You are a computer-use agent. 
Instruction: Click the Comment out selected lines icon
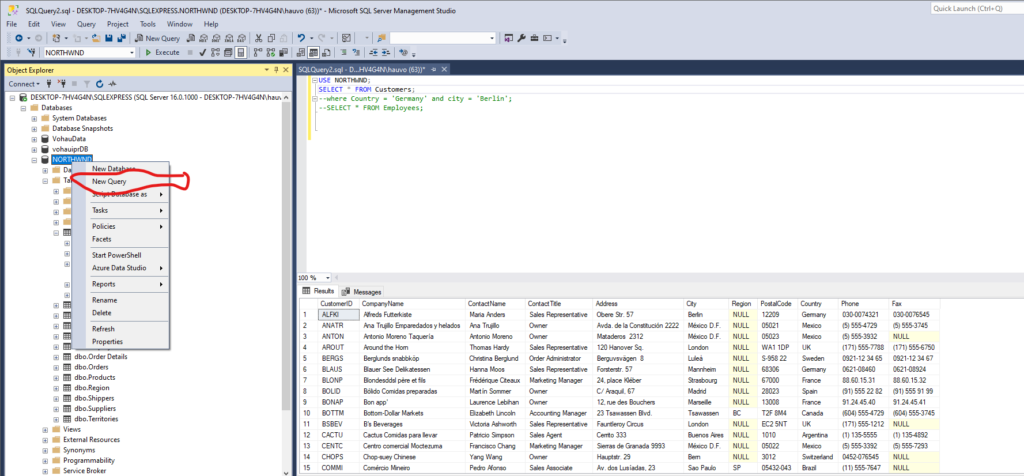344,52
